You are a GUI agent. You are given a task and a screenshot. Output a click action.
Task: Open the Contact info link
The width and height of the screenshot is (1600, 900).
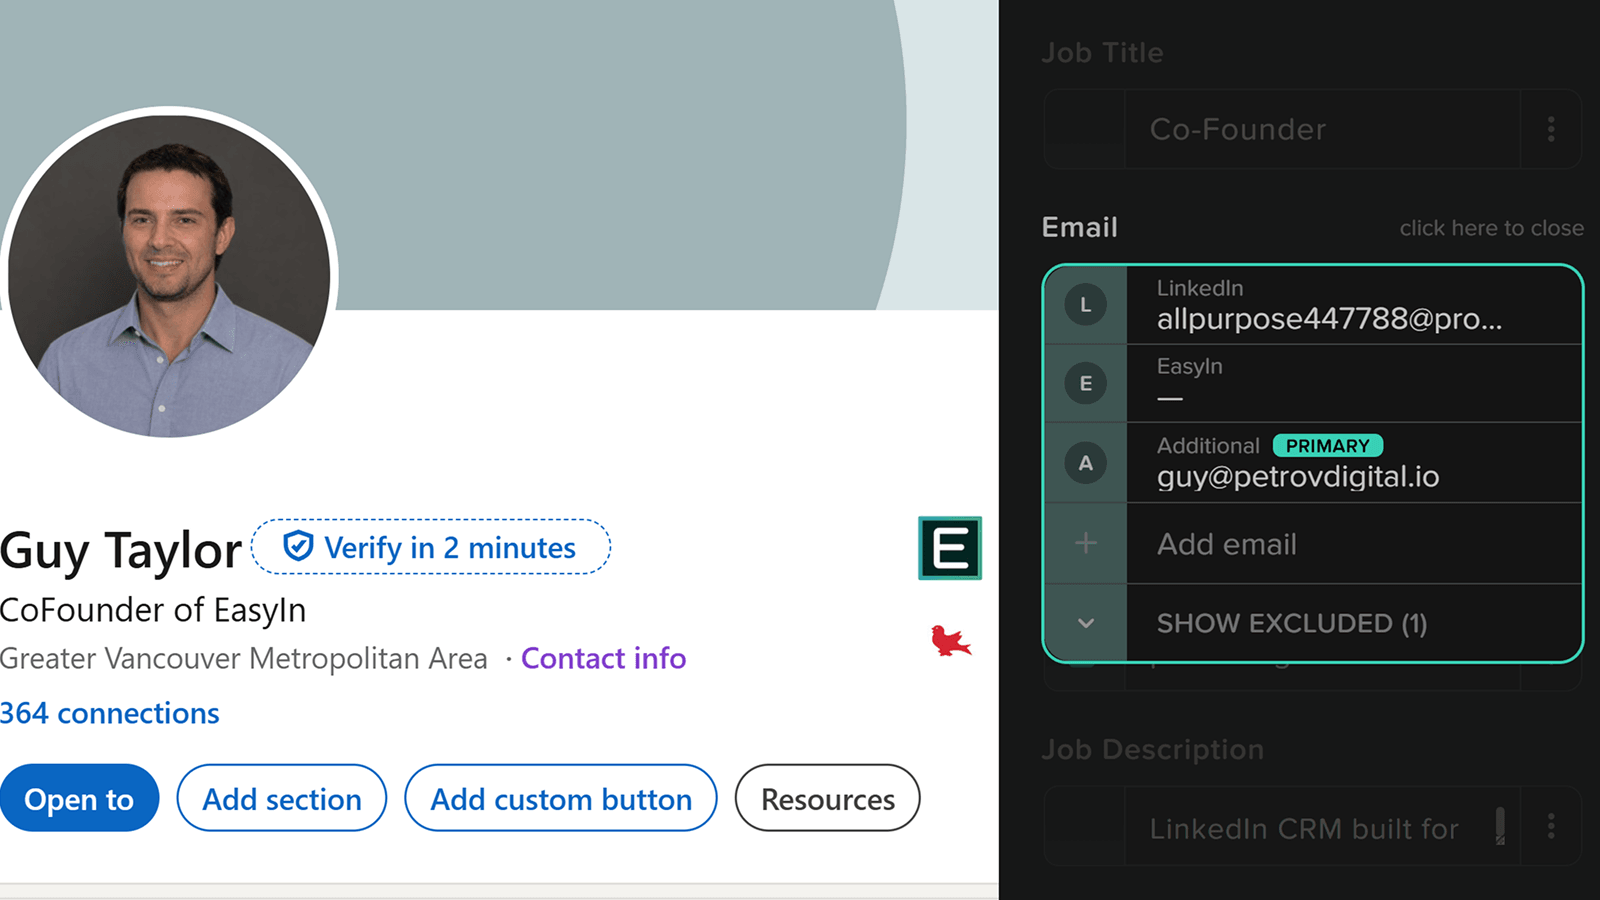point(603,658)
